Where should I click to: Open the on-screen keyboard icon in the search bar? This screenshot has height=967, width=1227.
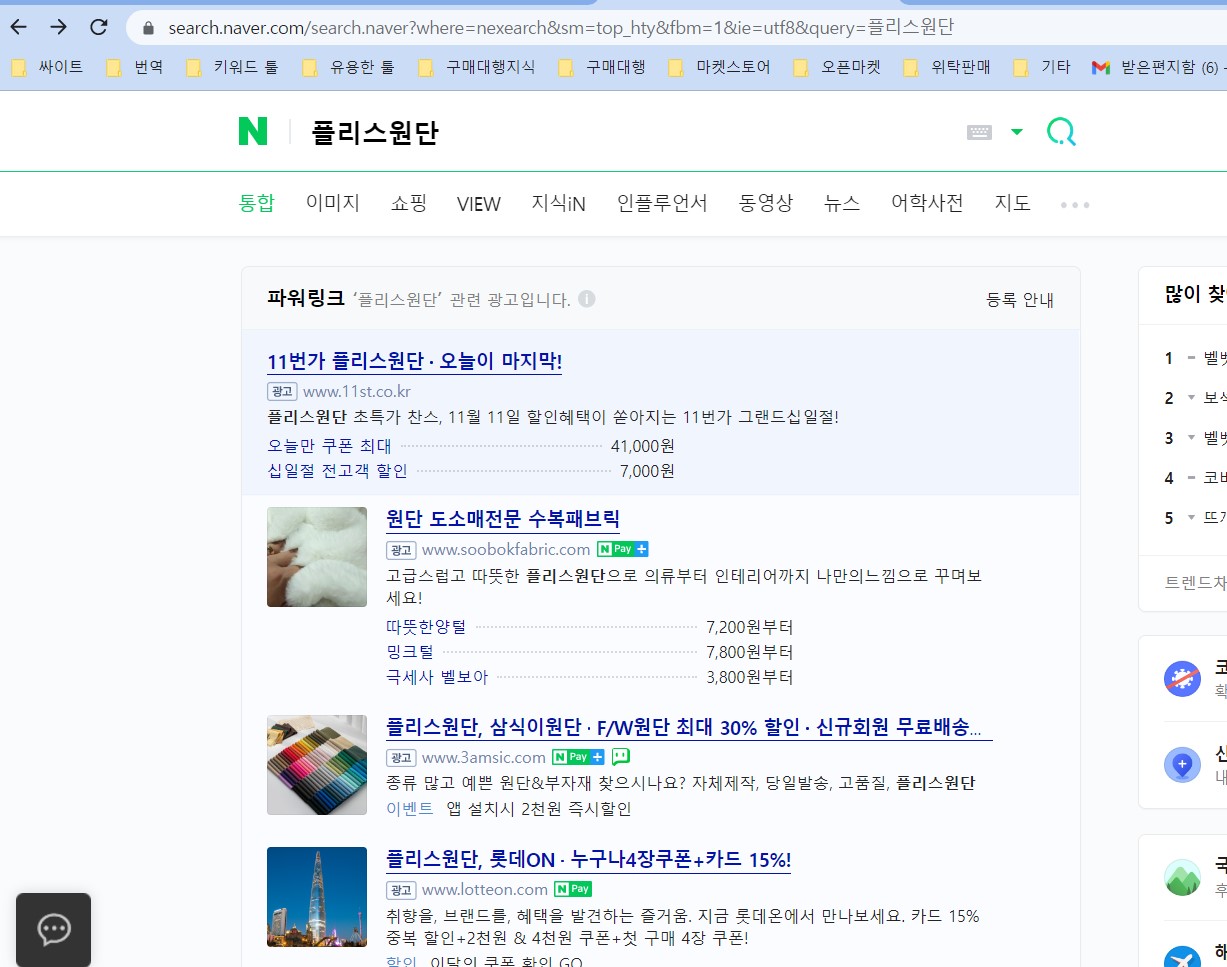click(980, 132)
